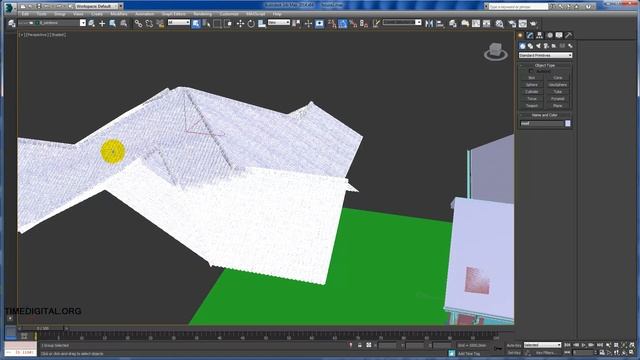Toggle Angle Snap in main toolbar

(x=342, y=24)
